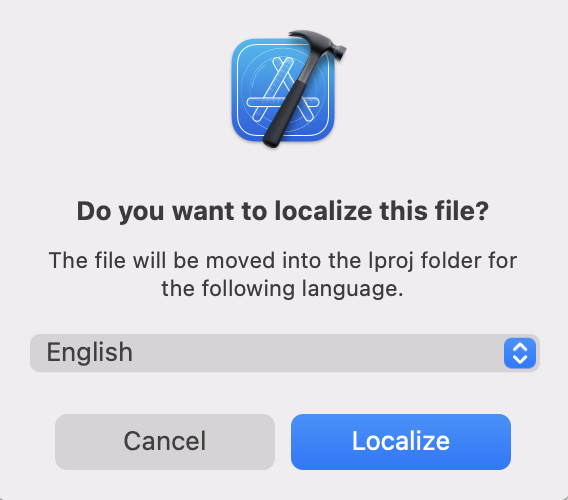Expand language list via blue arrows

tap(519, 353)
